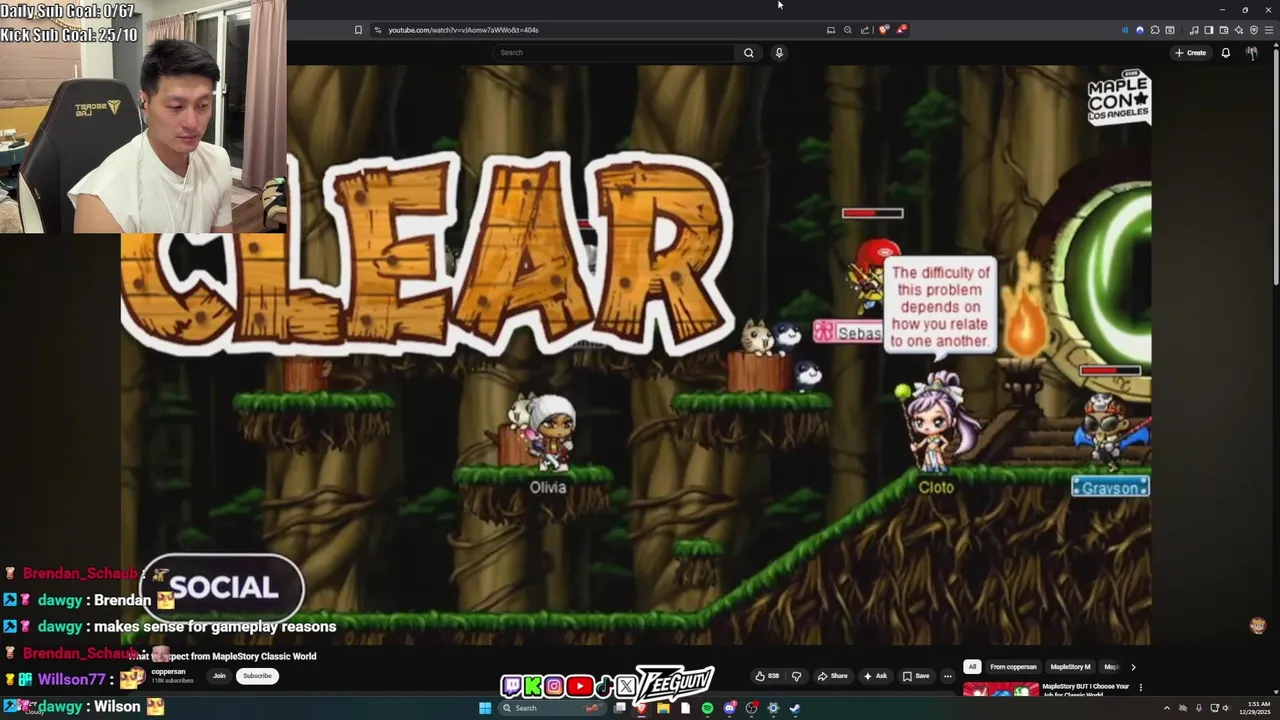Image resolution: width=1280 pixels, height=720 pixels.
Task: Click the Share button under the video
Action: 832,676
